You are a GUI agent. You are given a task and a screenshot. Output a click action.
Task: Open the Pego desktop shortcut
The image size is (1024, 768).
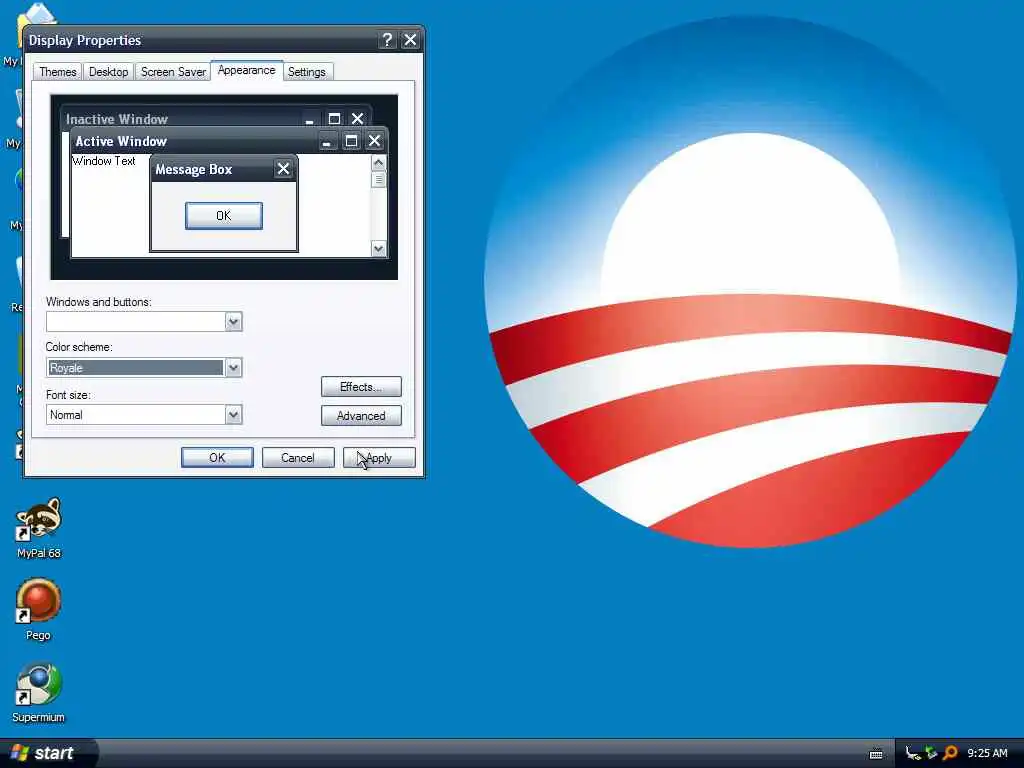[x=39, y=609]
